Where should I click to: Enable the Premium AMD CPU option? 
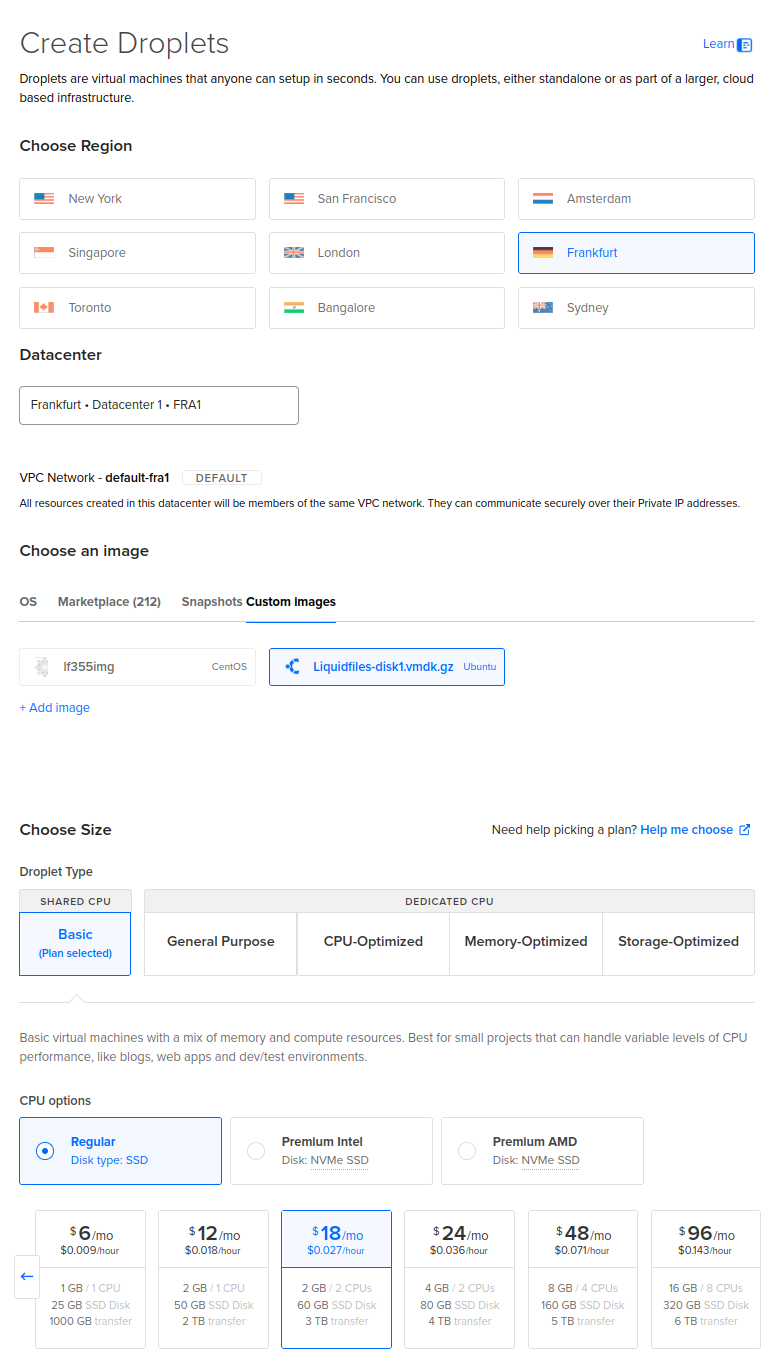pyautogui.click(x=467, y=1151)
